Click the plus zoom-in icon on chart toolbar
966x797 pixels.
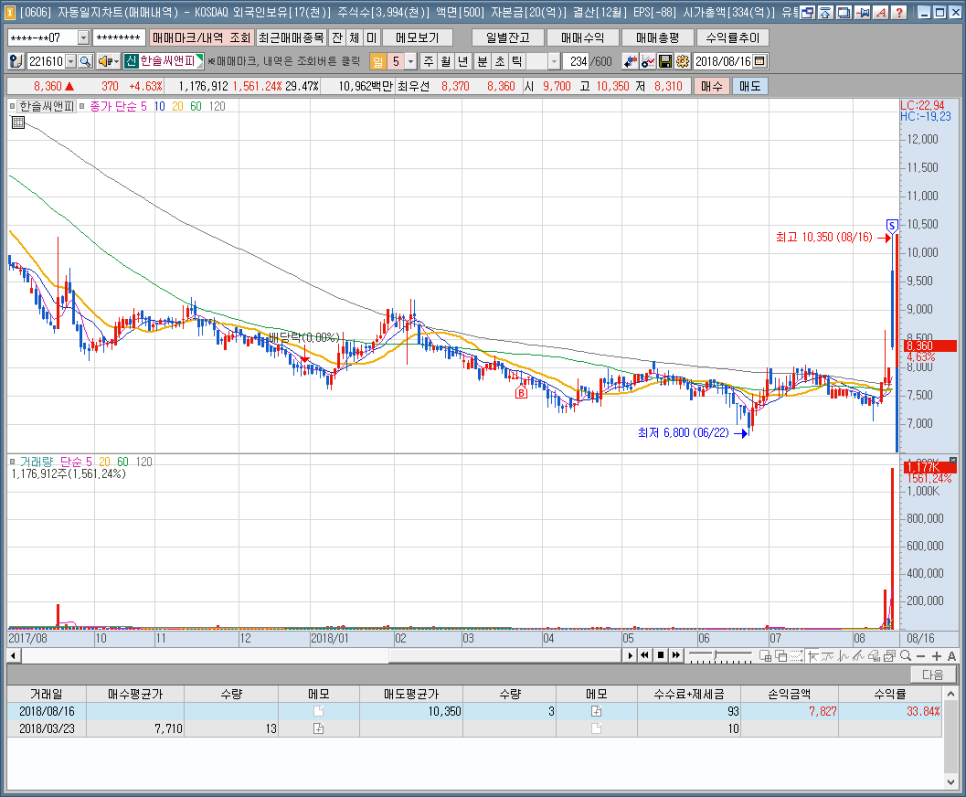tap(936, 656)
